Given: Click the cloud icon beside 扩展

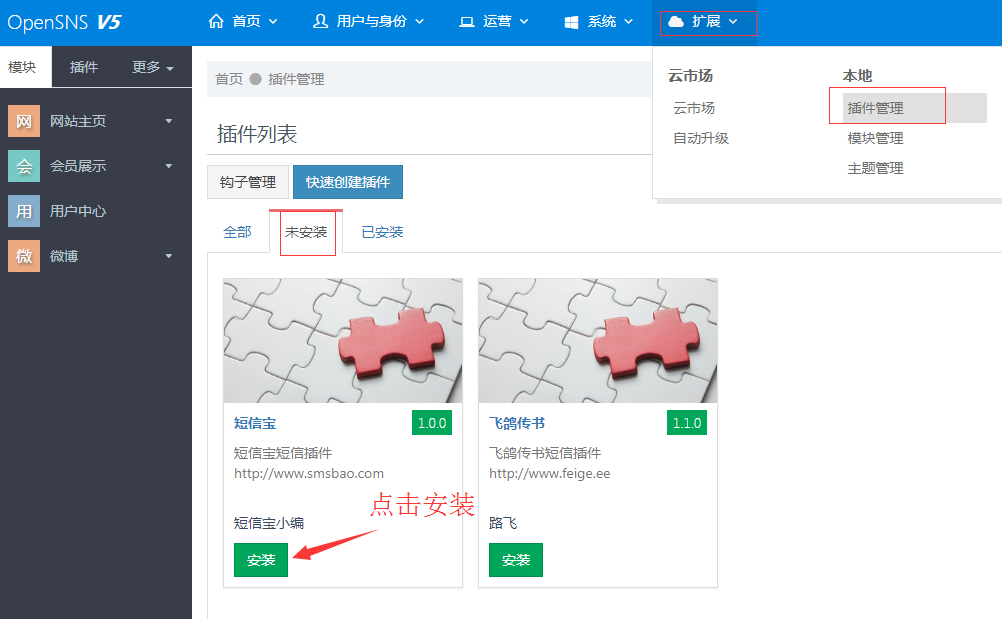Looking at the screenshot, I should [676, 21].
